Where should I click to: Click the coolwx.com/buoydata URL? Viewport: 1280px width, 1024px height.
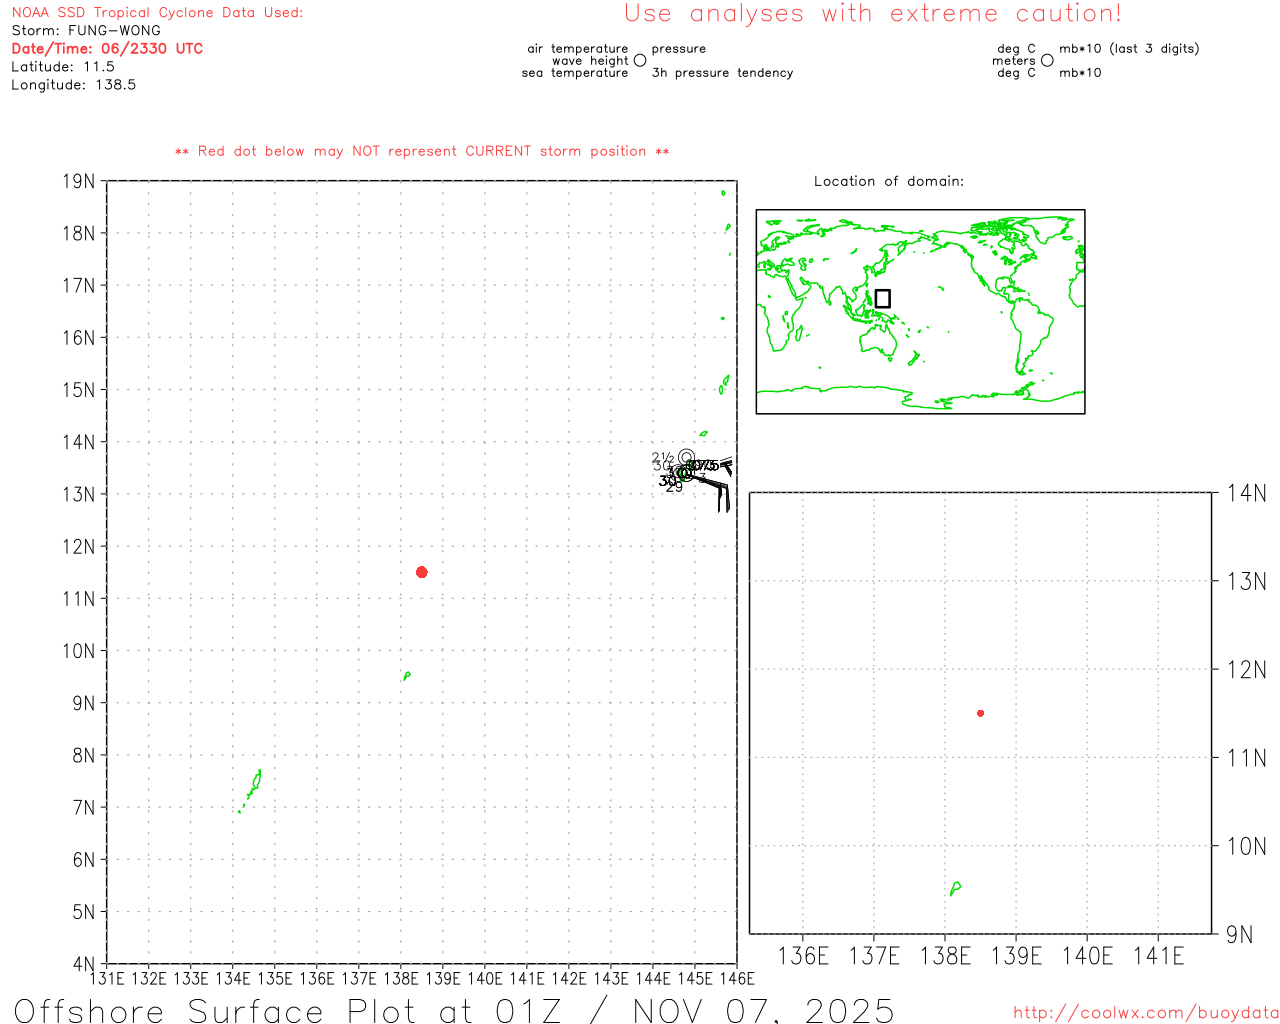coord(1146,1013)
